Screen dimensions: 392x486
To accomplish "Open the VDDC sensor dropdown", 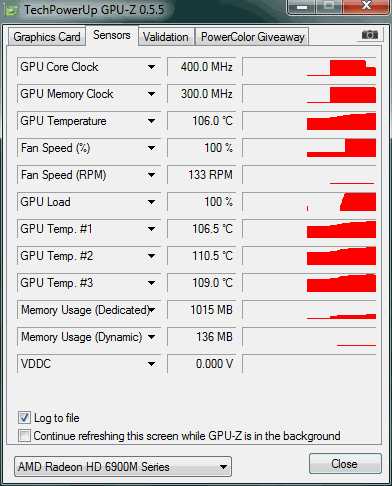I will 151,364.
